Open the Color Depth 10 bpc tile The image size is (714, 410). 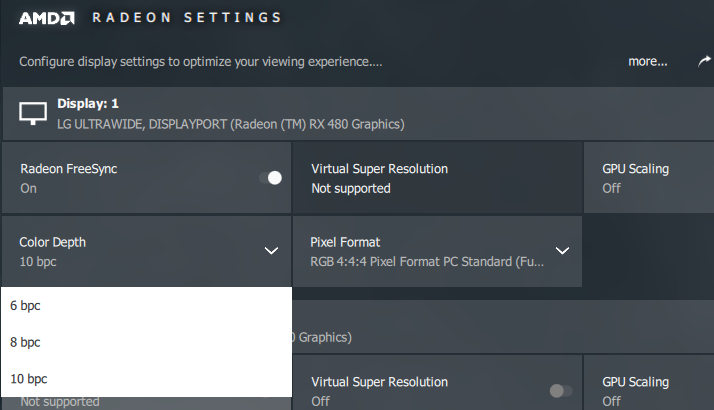pos(146,251)
